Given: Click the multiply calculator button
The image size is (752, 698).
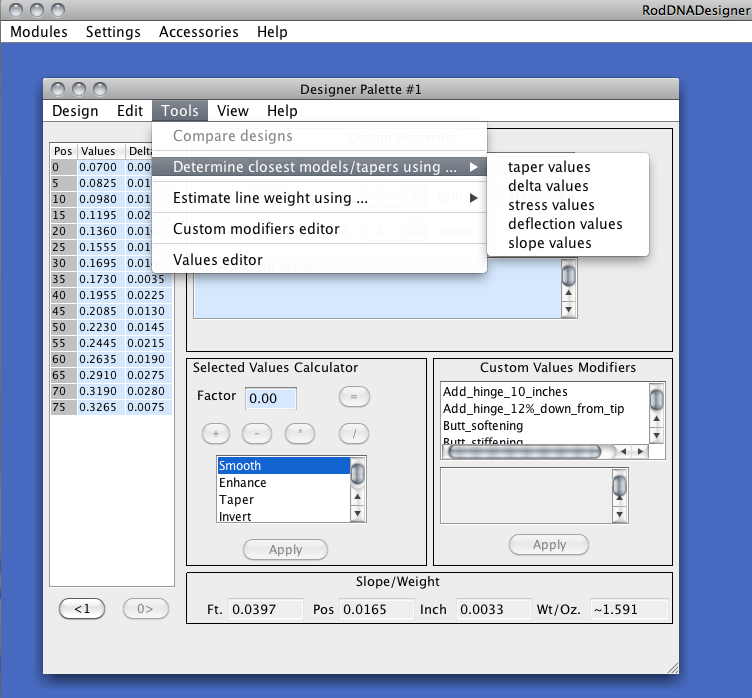Looking at the screenshot, I should click(x=300, y=434).
